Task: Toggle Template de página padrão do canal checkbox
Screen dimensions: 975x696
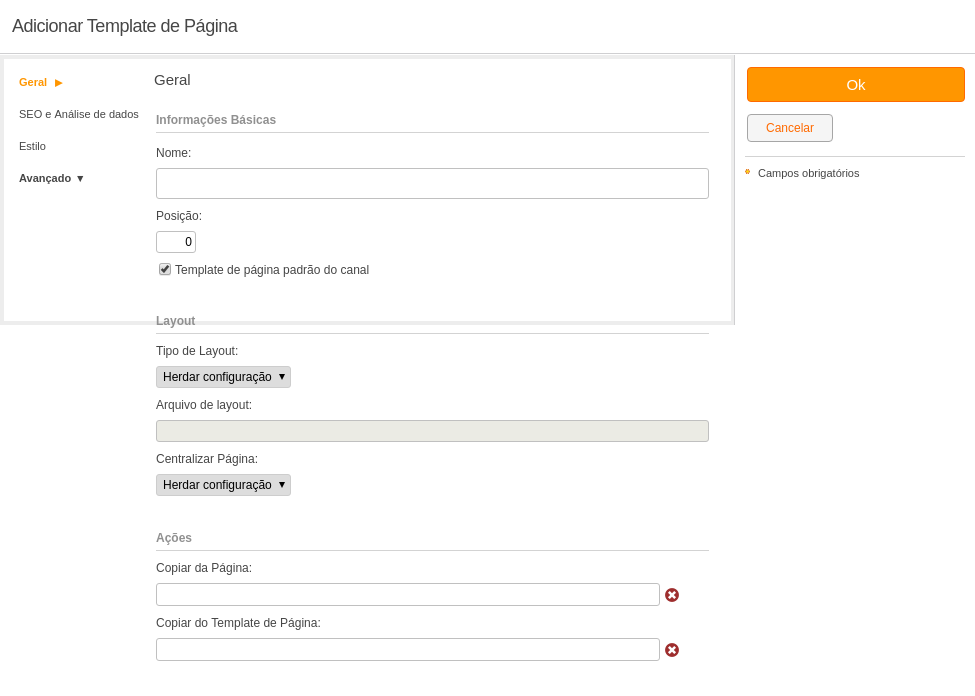Action: 165,269
